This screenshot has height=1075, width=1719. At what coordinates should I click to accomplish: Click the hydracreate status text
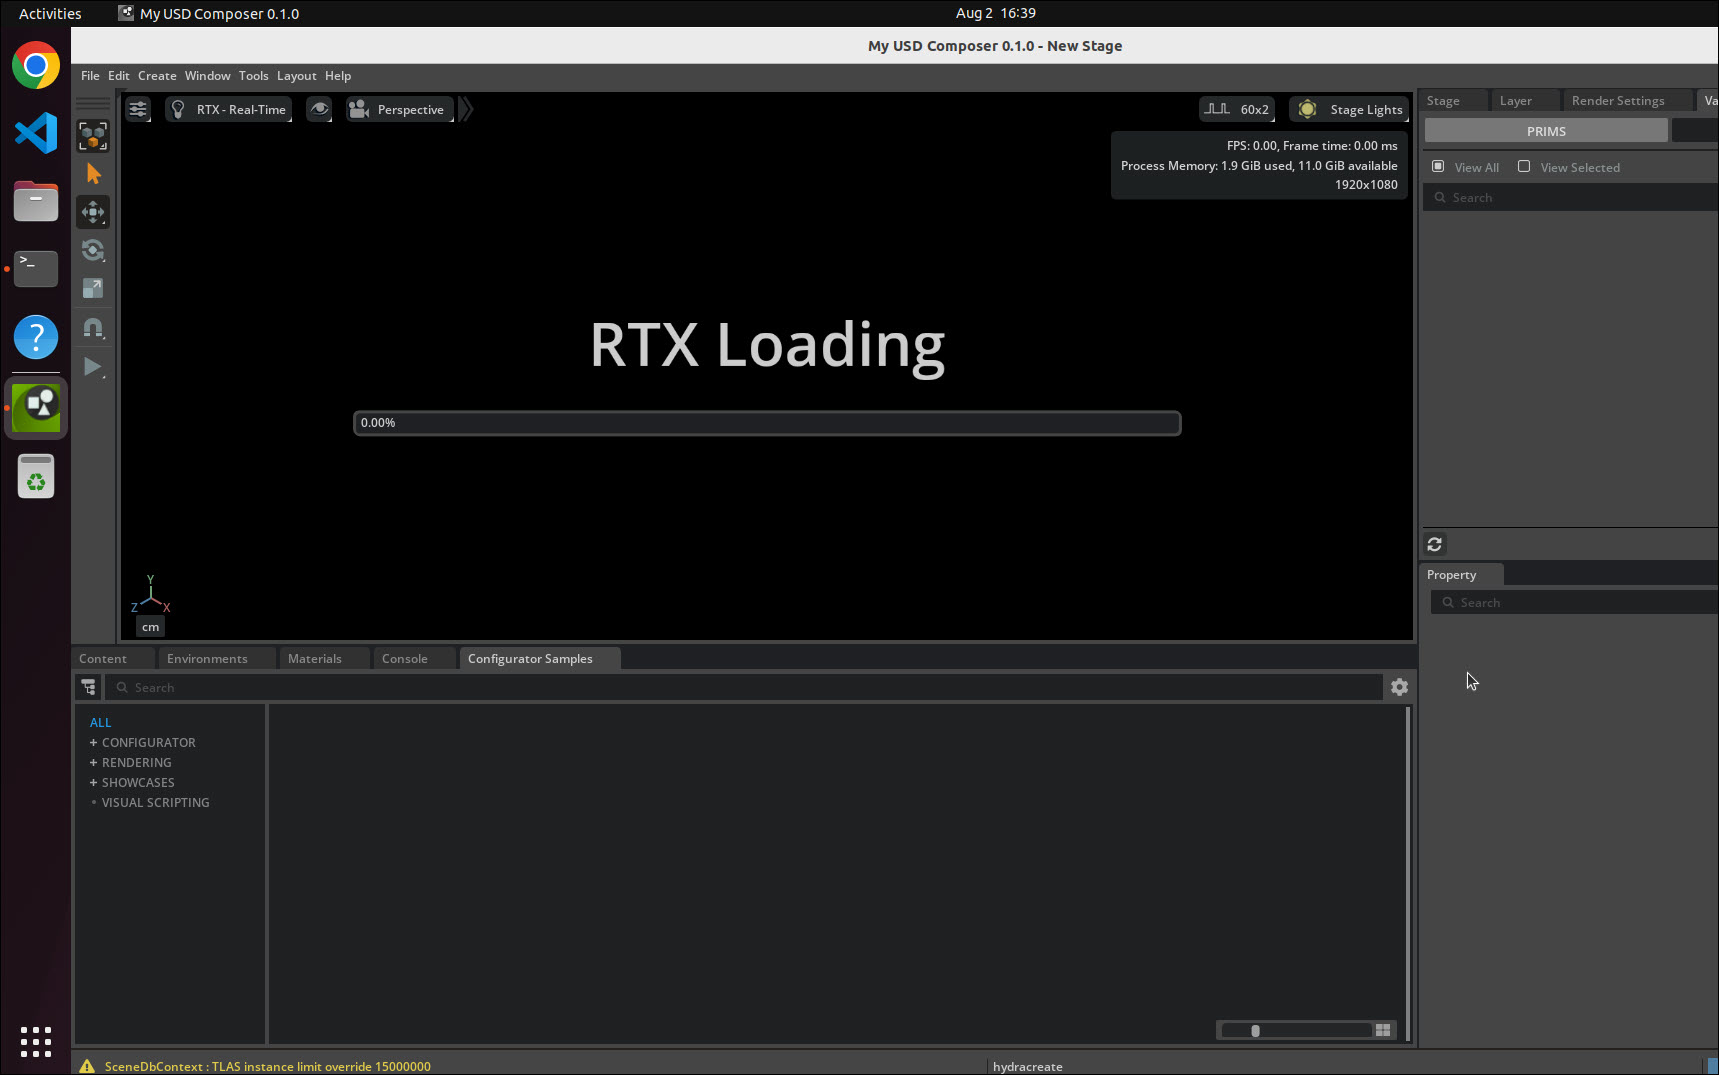pyautogui.click(x=1027, y=1067)
